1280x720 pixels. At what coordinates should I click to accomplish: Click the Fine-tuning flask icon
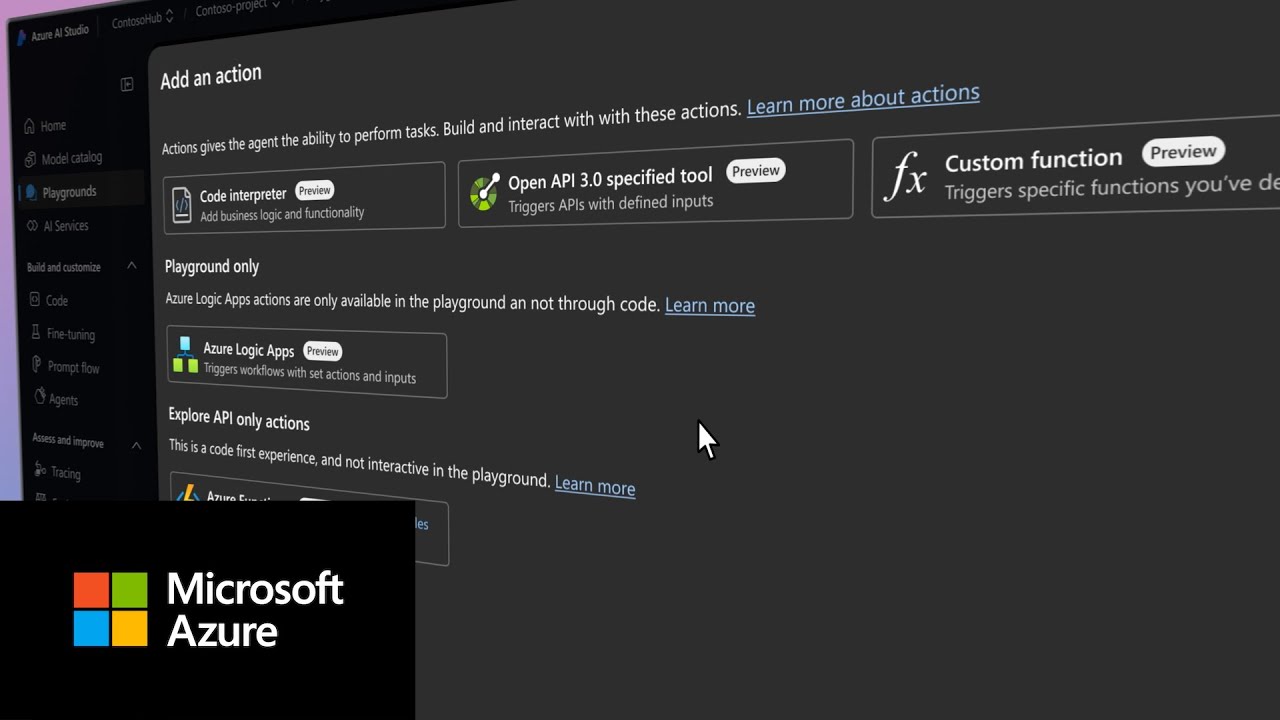(x=36, y=333)
